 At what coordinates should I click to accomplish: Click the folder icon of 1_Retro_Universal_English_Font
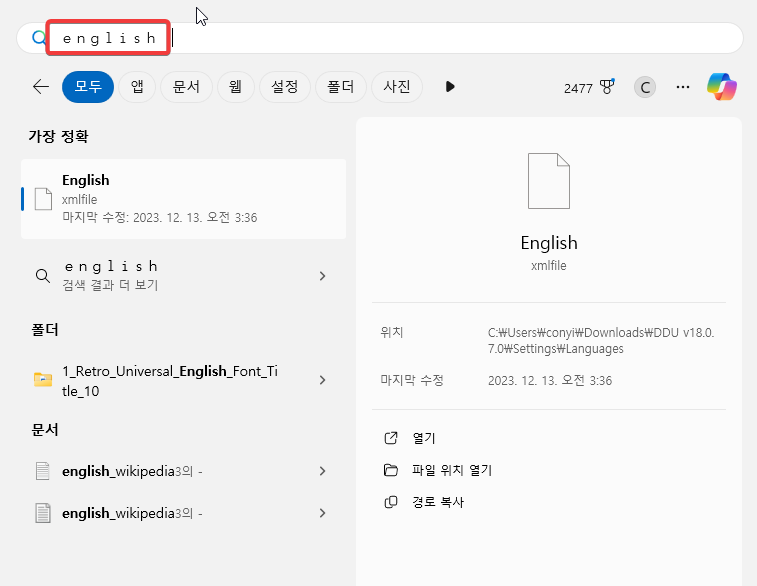(x=43, y=379)
